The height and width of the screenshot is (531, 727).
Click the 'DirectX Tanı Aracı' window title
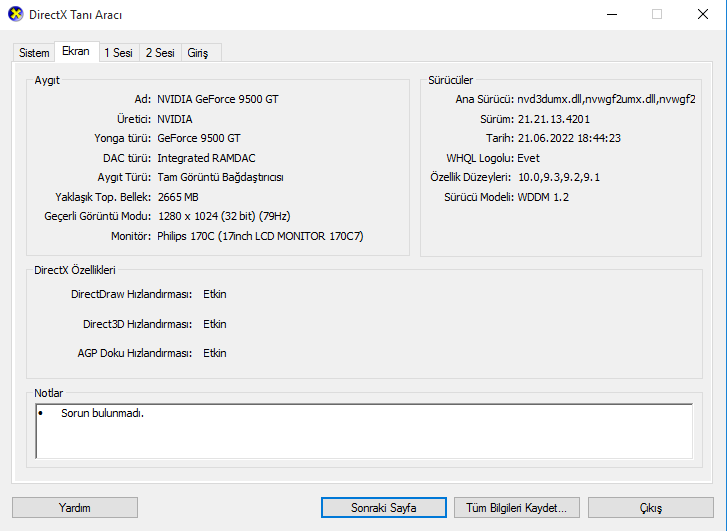[76, 15]
